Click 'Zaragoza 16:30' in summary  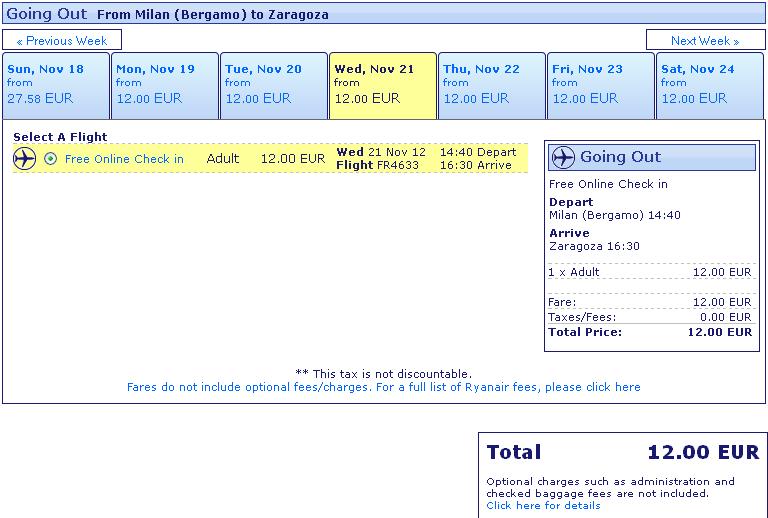(x=594, y=246)
